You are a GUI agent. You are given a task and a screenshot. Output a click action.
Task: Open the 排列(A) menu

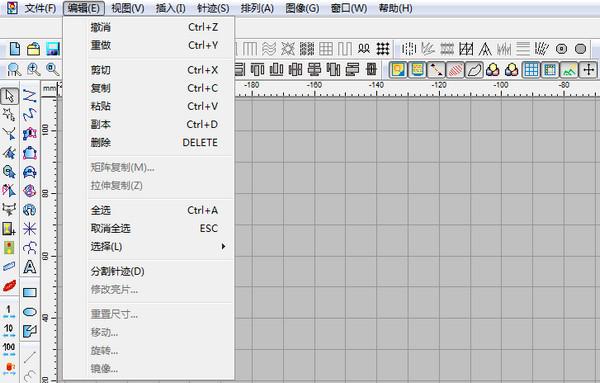pyautogui.click(x=257, y=8)
